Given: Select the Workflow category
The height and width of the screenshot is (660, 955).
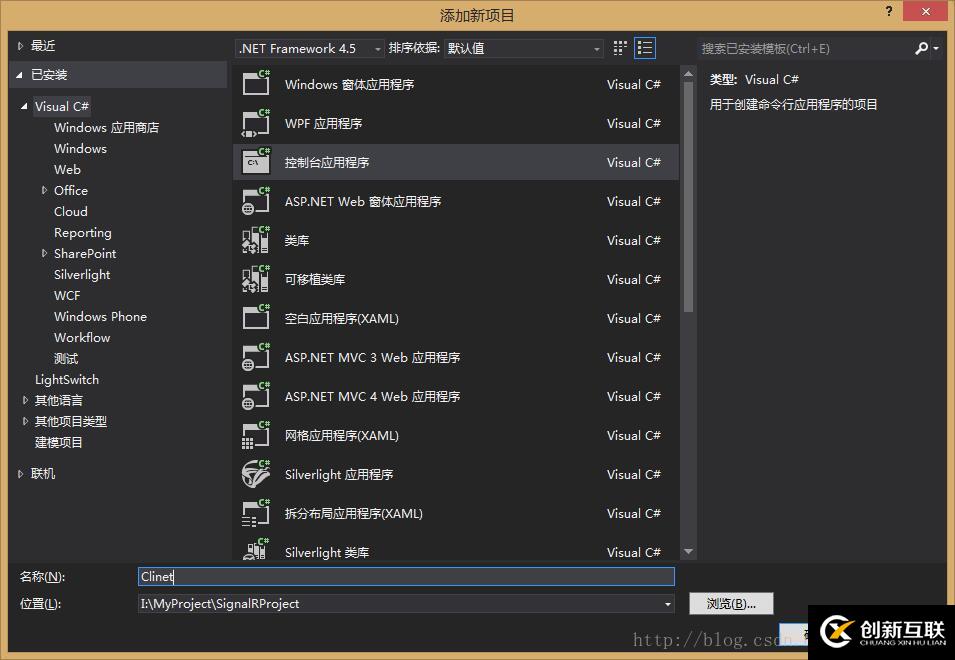Looking at the screenshot, I should (x=82, y=337).
